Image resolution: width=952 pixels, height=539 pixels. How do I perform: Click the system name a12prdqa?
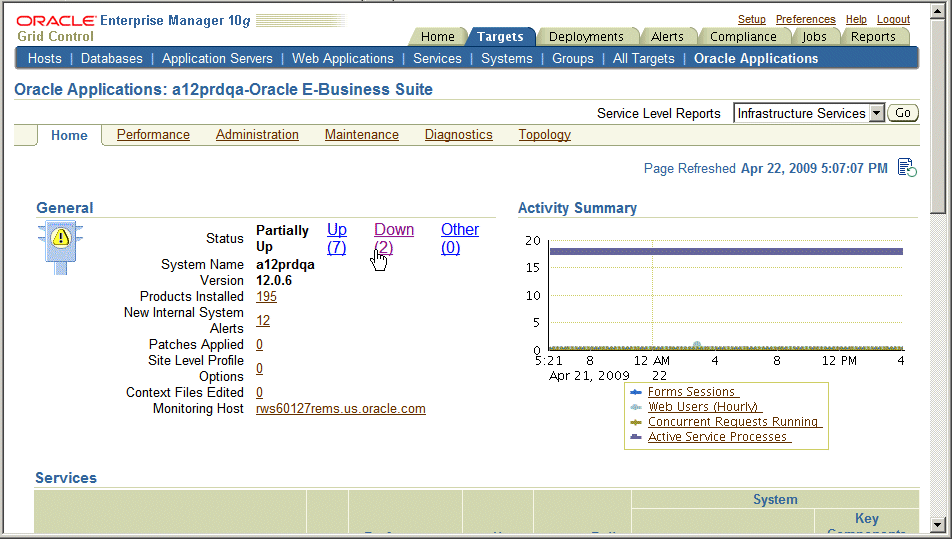click(285, 265)
